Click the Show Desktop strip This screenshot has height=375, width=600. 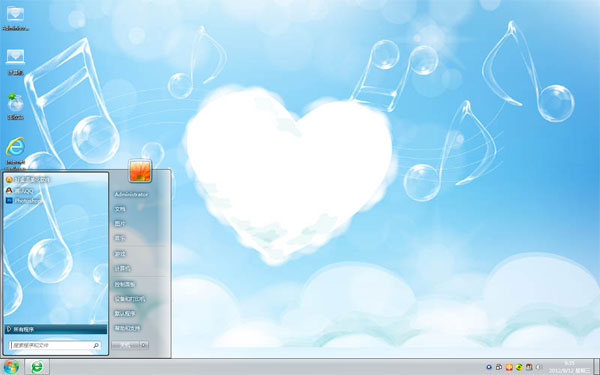click(597, 367)
